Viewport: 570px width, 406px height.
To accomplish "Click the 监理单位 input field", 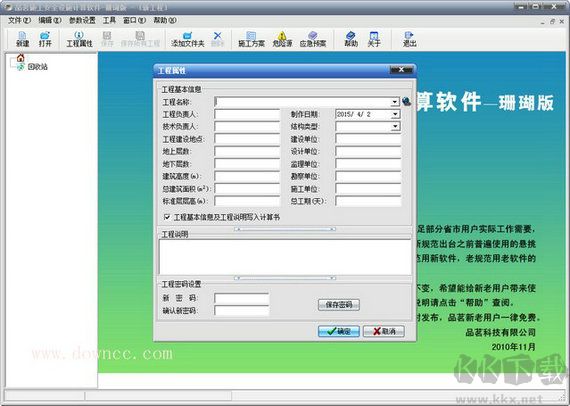I will tap(368, 164).
